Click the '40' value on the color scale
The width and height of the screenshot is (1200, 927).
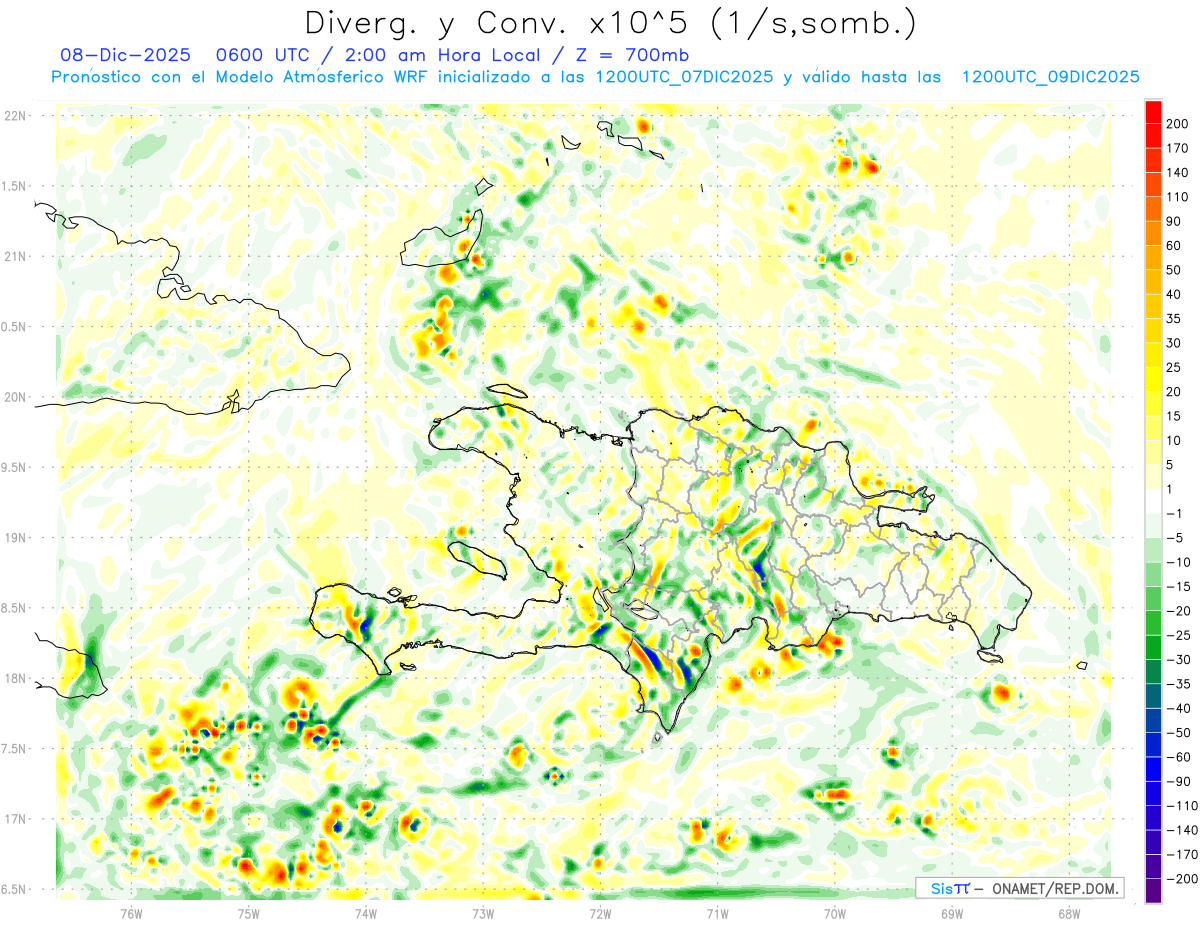(x=1174, y=295)
